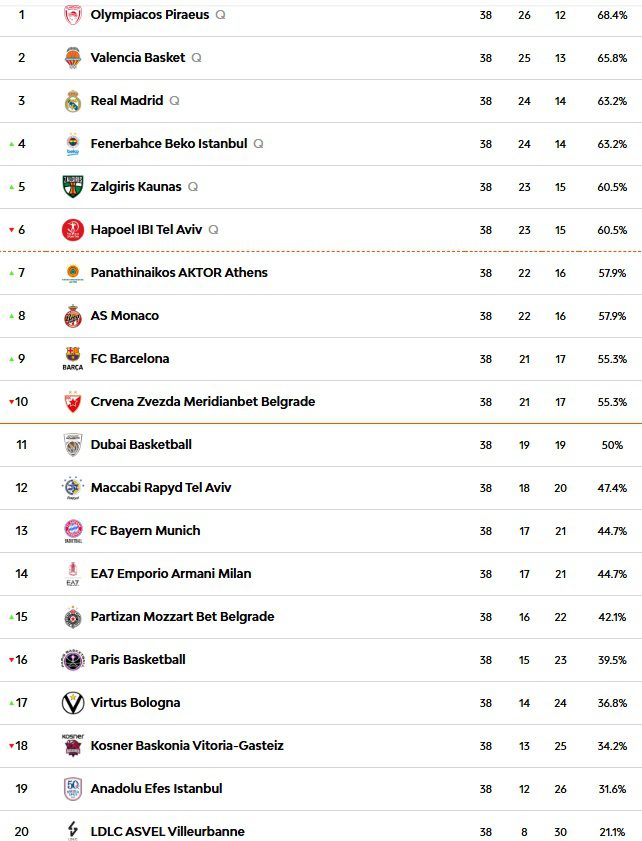Image resolution: width=642 pixels, height=841 pixels.
Task: Click the Valencia Basket team logo
Action: point(73,58)
